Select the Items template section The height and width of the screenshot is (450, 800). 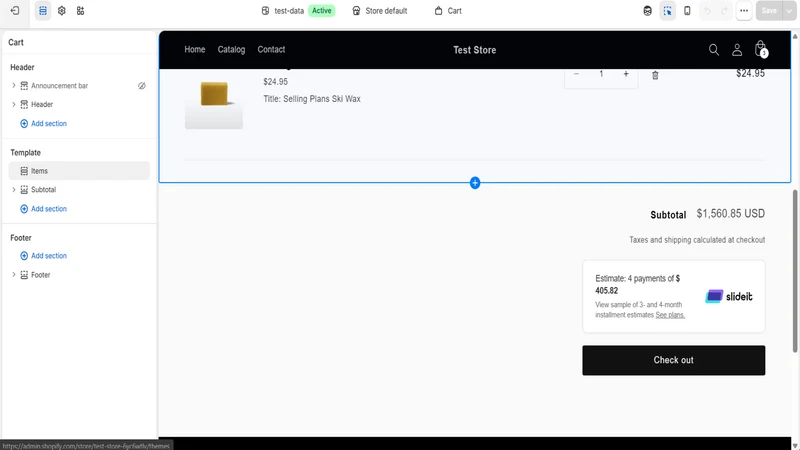point(79,171)
